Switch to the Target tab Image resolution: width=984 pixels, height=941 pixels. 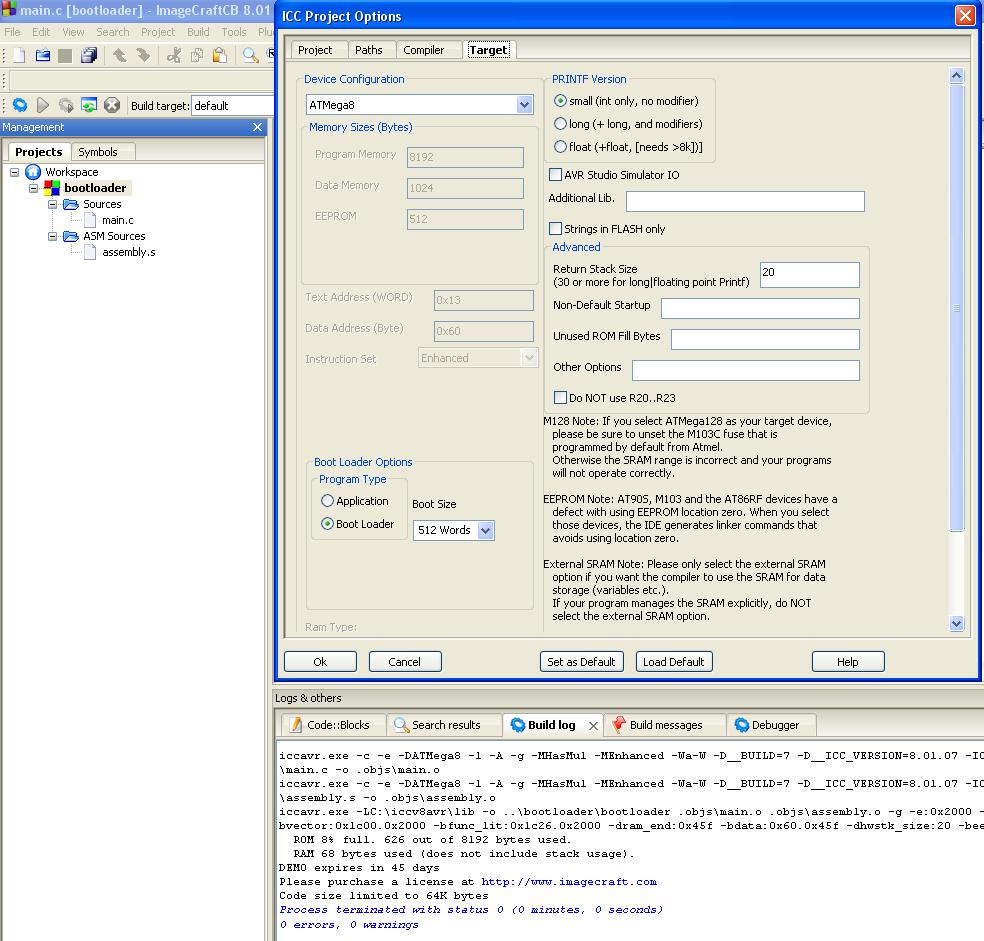[488, 50]
